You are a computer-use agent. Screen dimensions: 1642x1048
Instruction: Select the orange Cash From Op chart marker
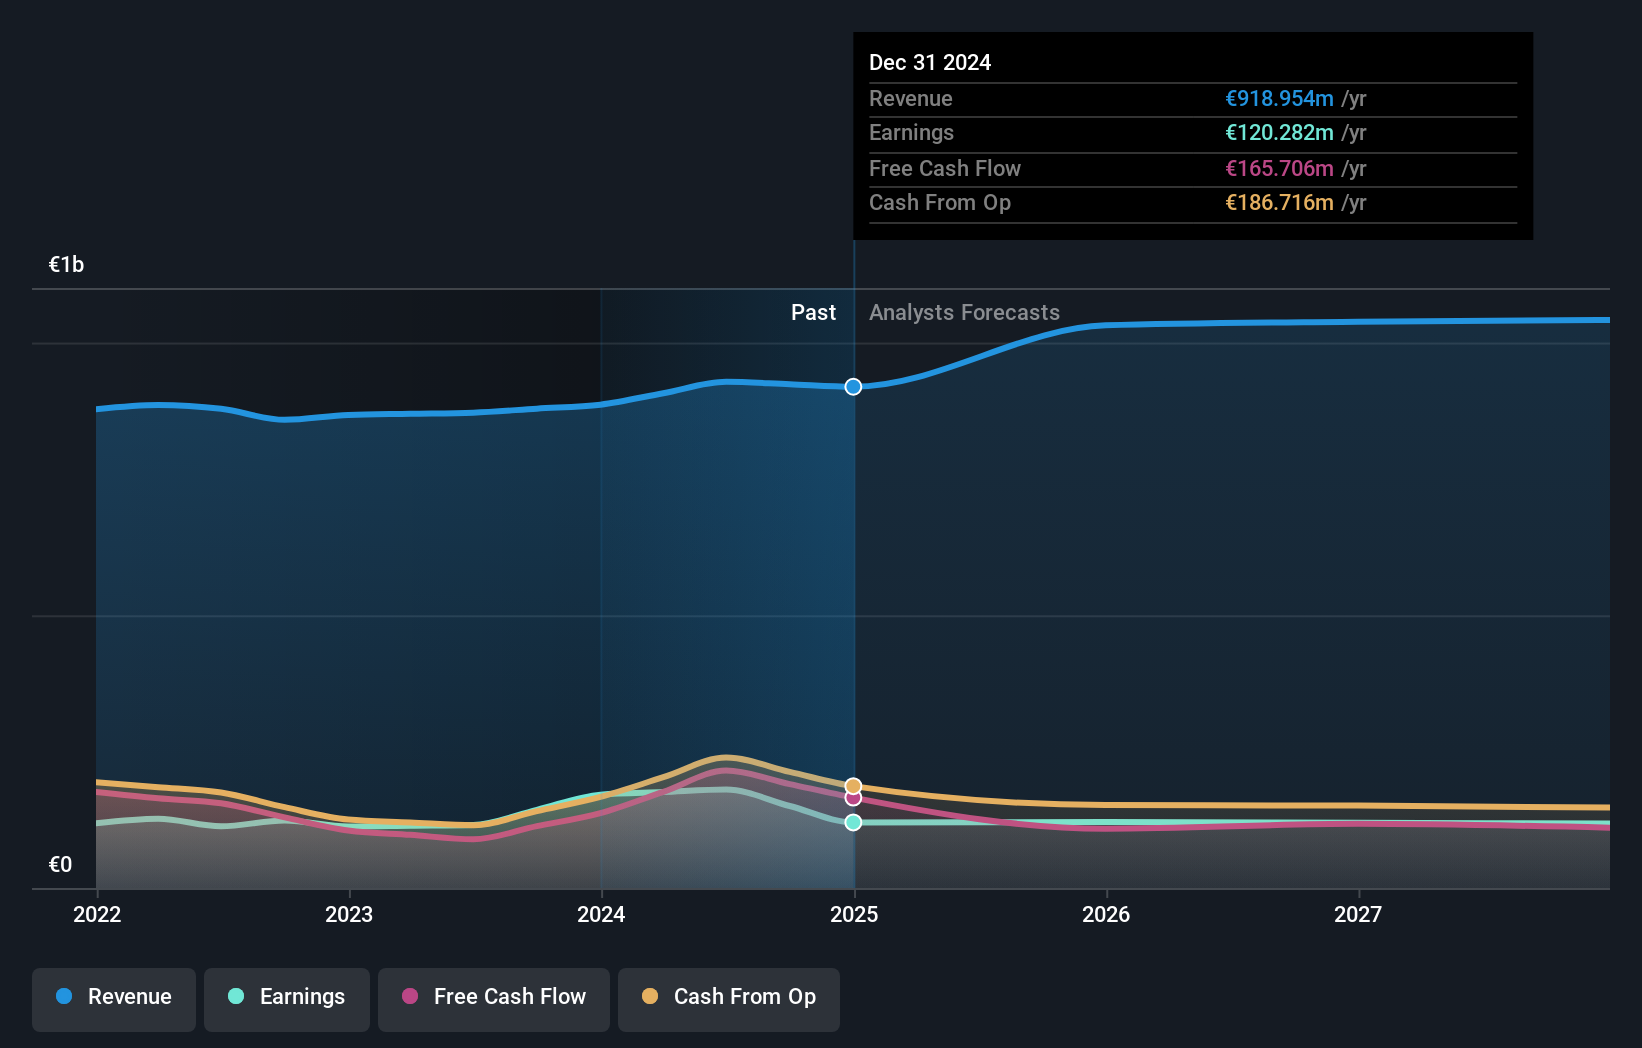pyautogui.click(x=853, y=784)
